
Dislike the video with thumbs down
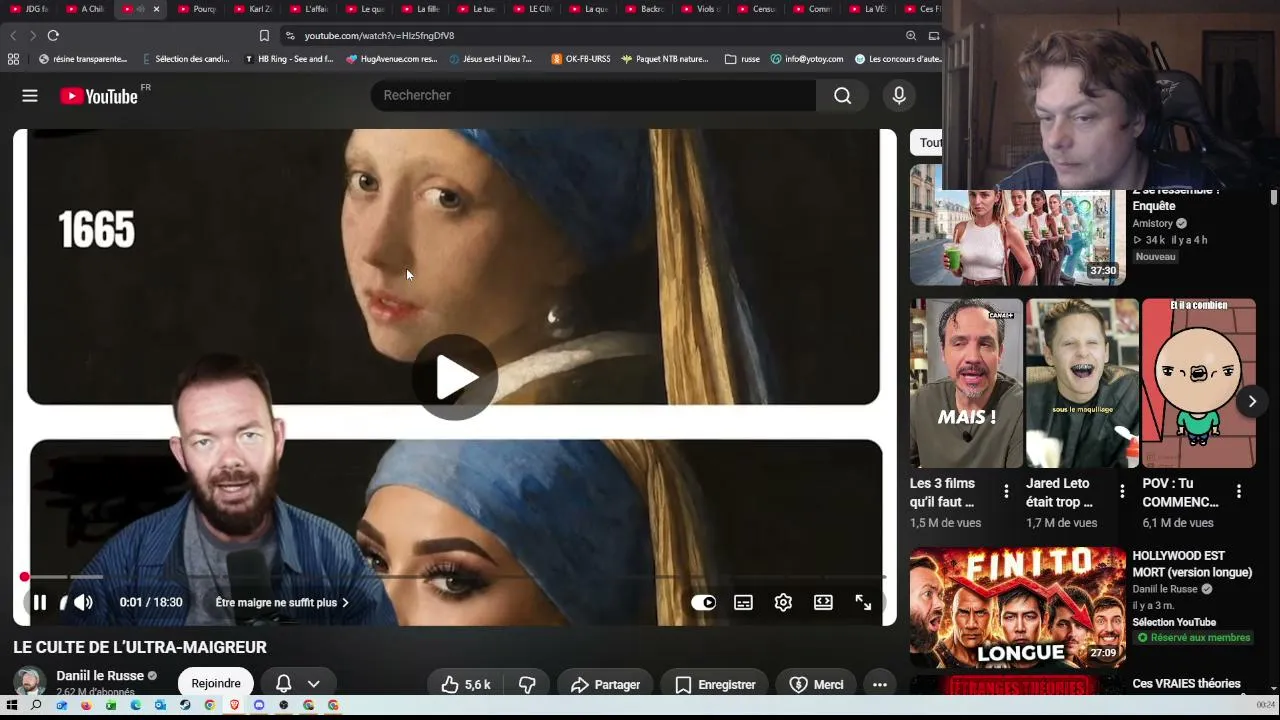(527, 685)
